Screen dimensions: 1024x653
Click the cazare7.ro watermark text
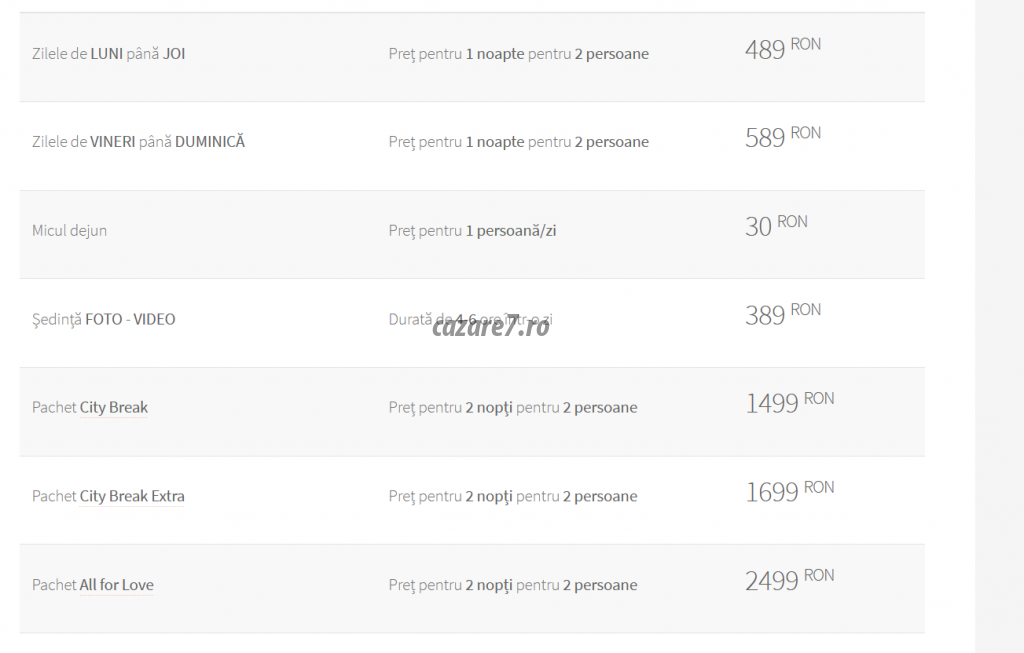tap(491, 326)
